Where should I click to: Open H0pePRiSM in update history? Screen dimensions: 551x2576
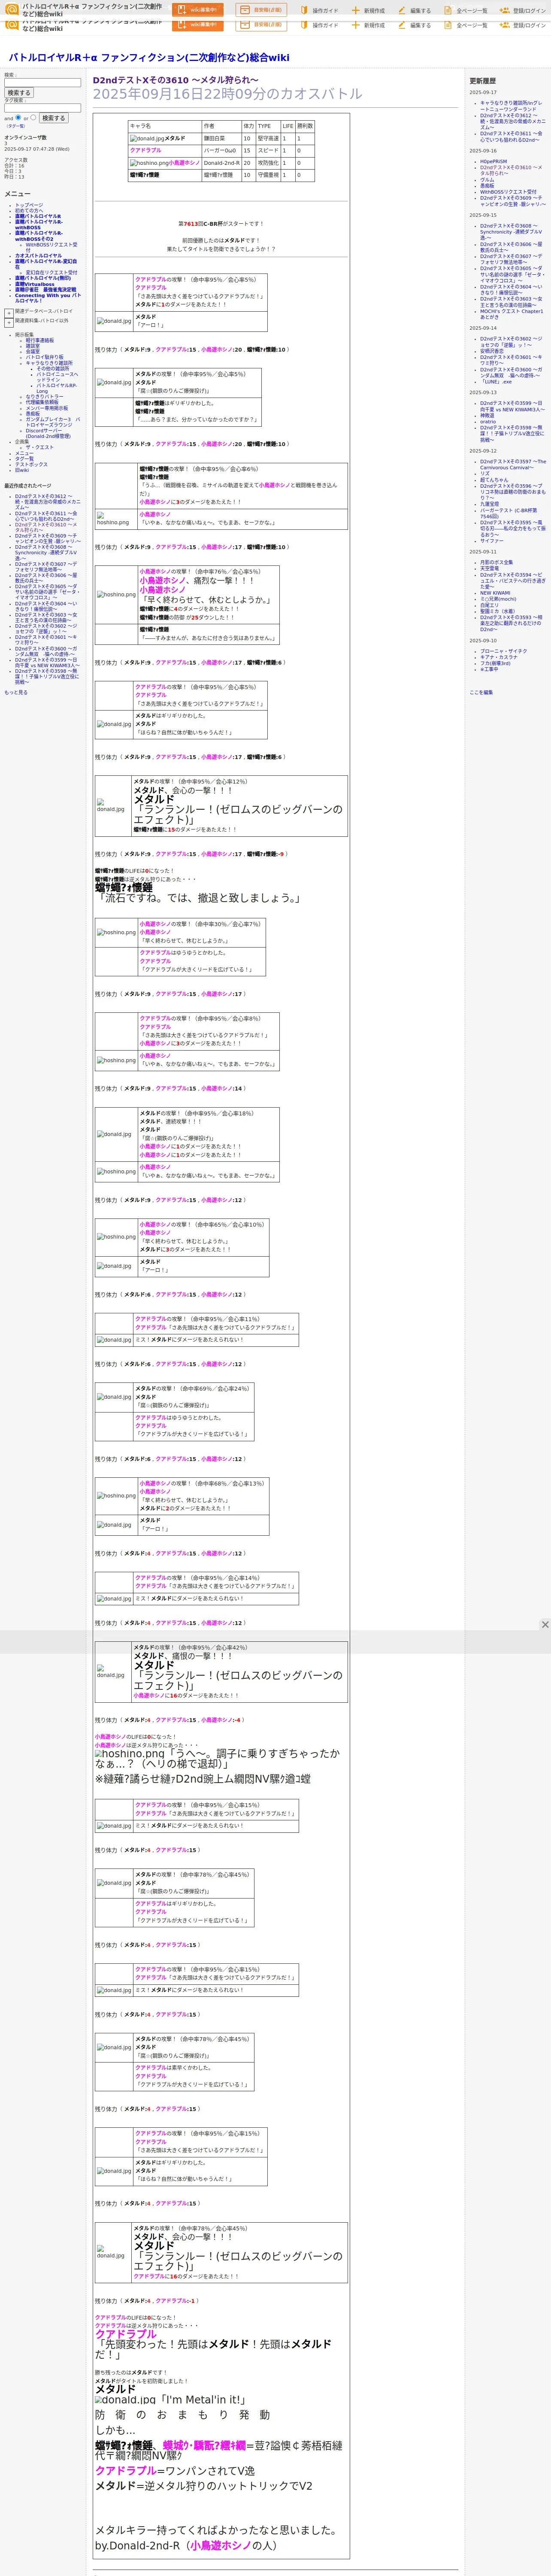tap(493, 161)
